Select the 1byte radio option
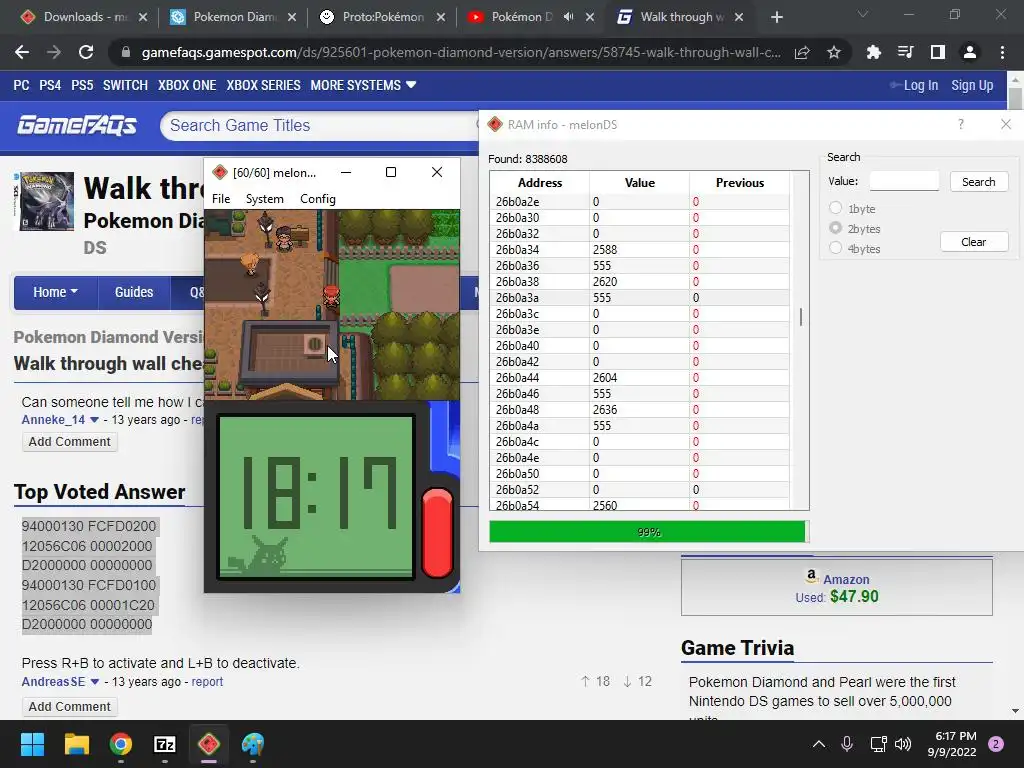This screenshot has width=1024, height=768. pos(835,208)
